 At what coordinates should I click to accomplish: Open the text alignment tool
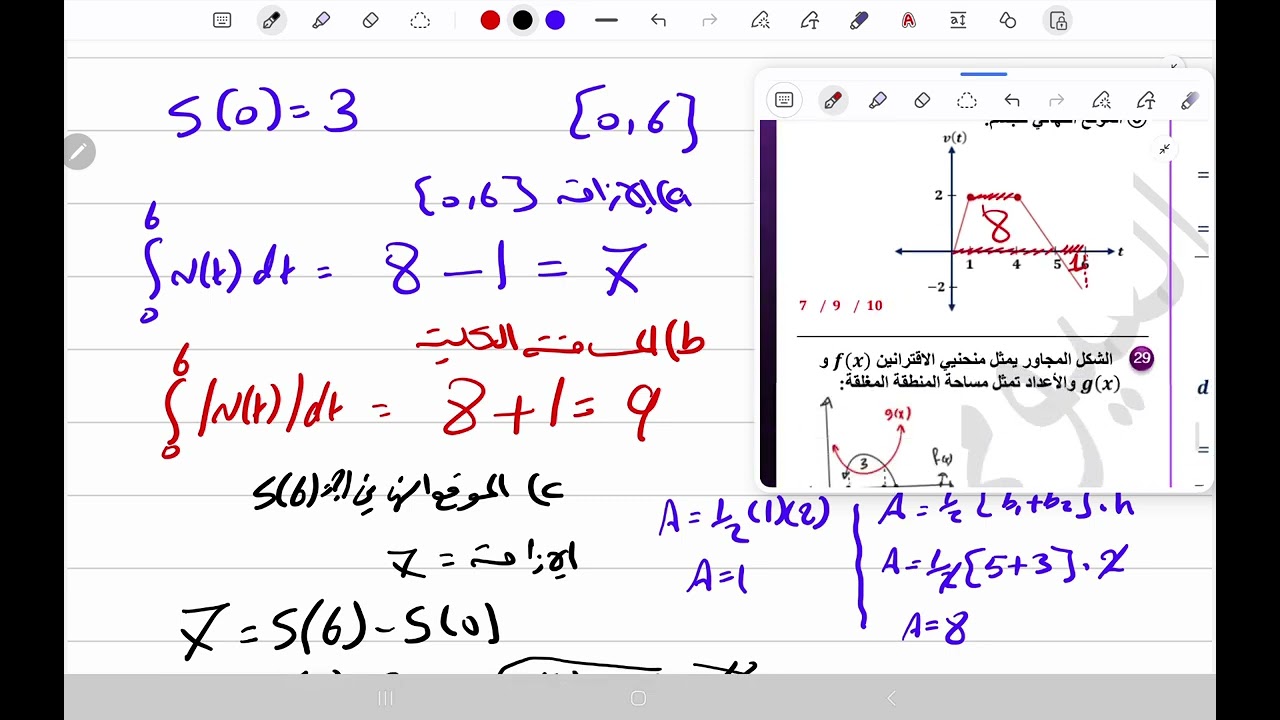[958, 20]
